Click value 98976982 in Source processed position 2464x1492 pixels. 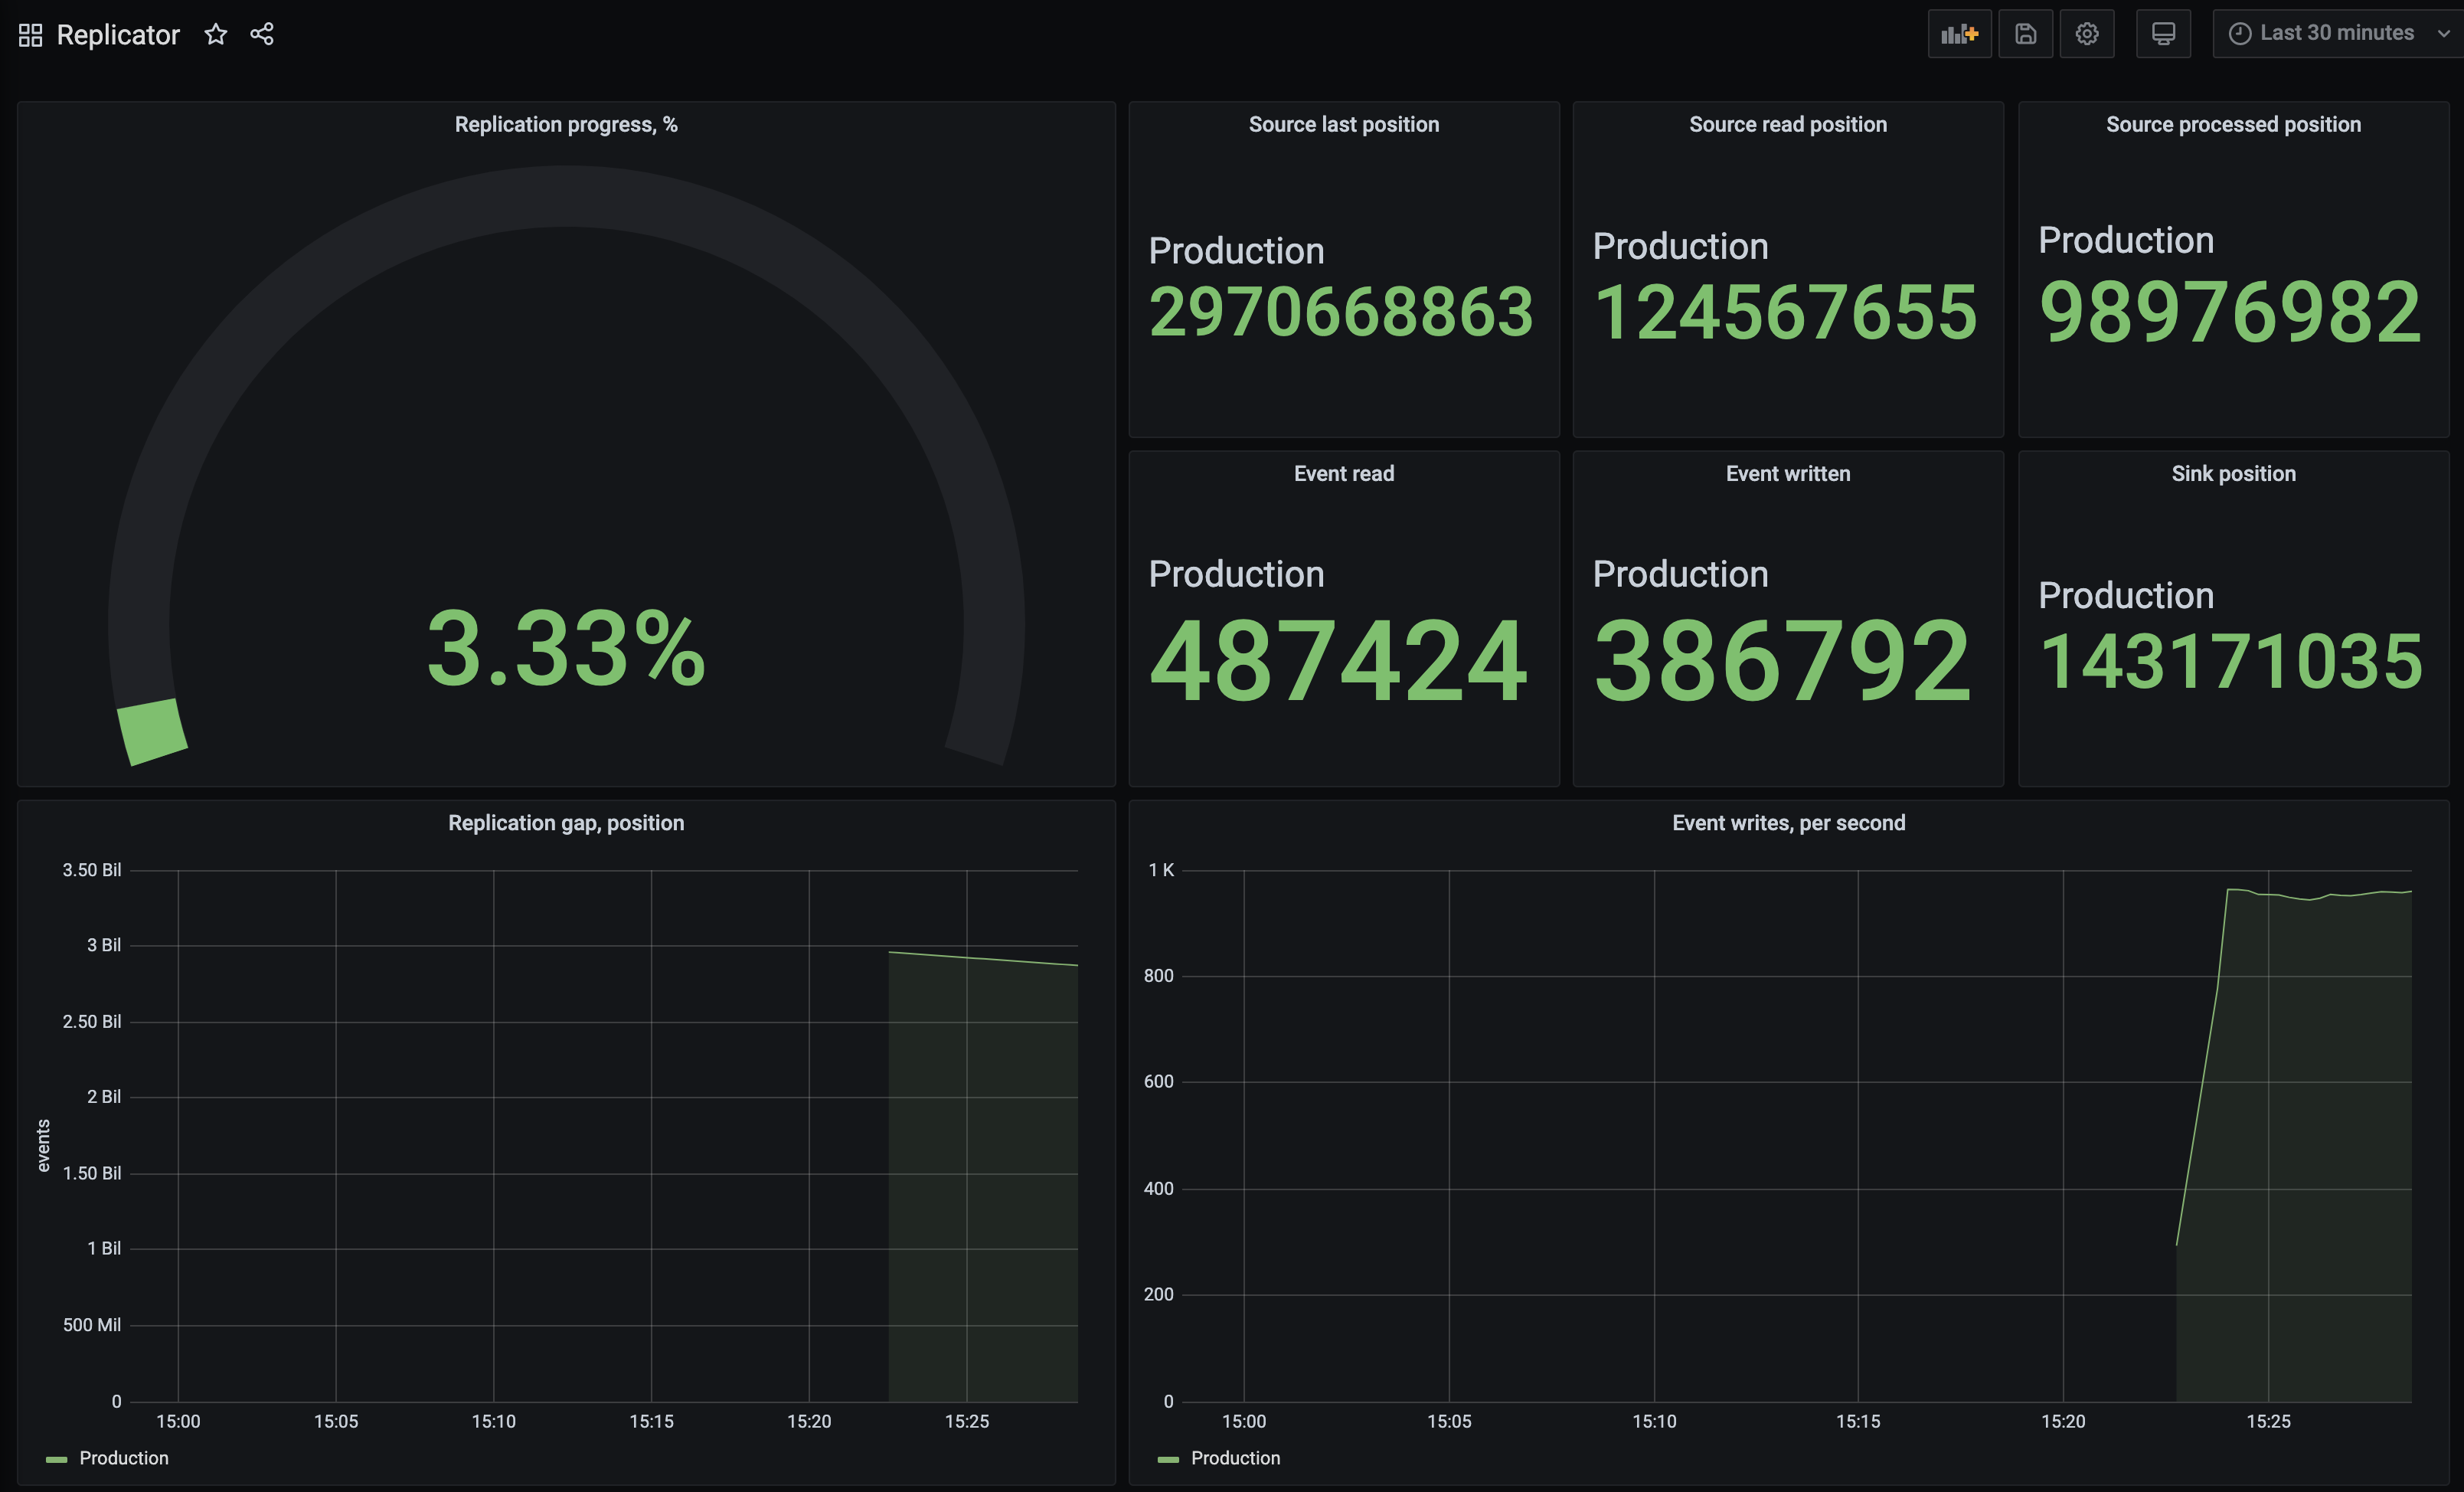(x=2230, y=312)
